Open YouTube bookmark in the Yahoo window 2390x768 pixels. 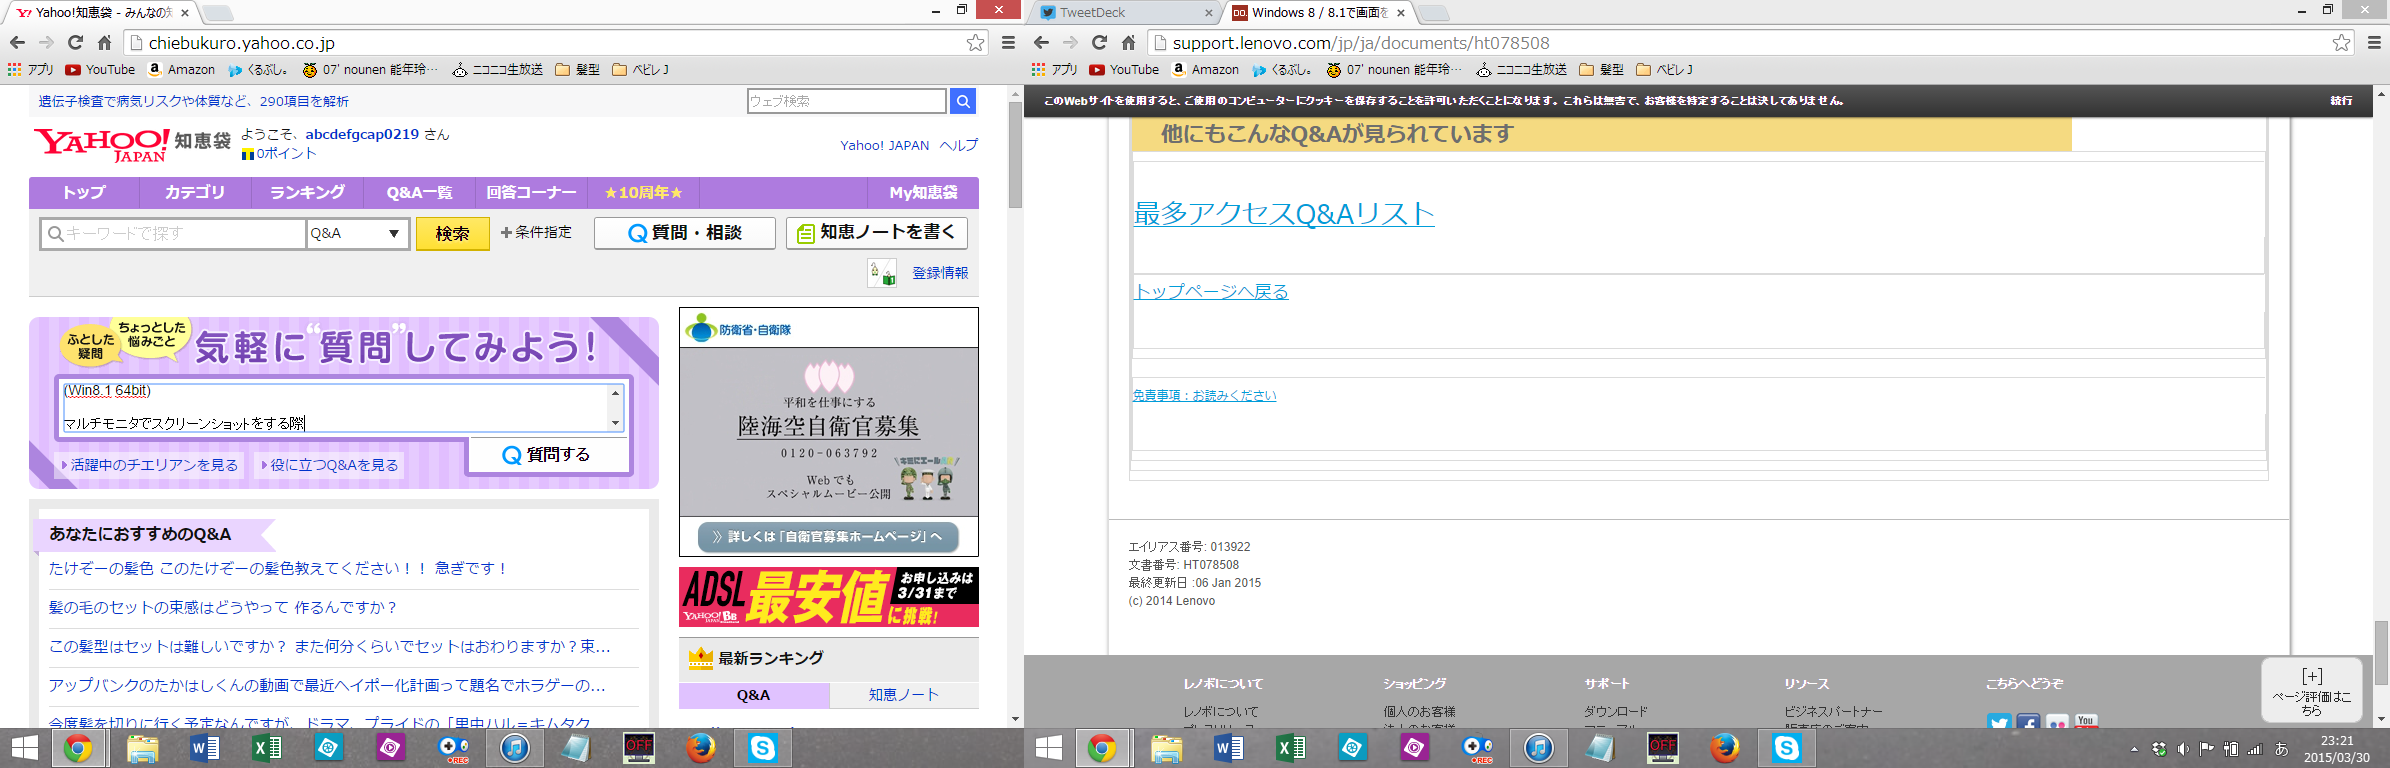click(x=100, y=70)
